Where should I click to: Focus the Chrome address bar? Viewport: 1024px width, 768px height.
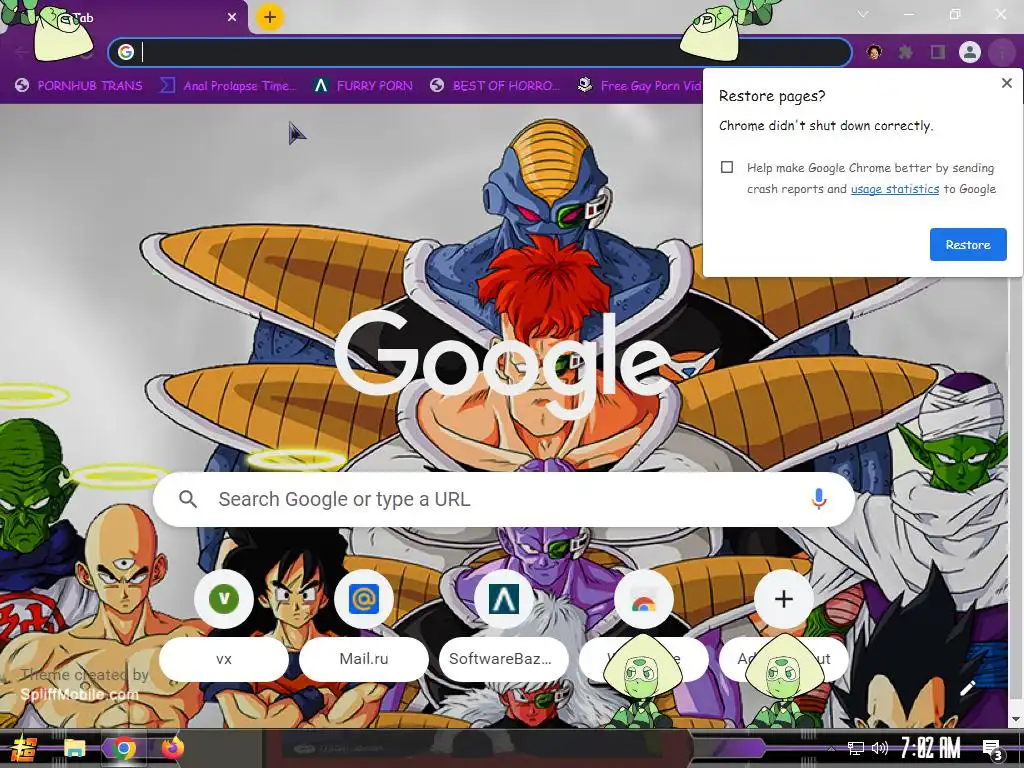tap(480, 52)
